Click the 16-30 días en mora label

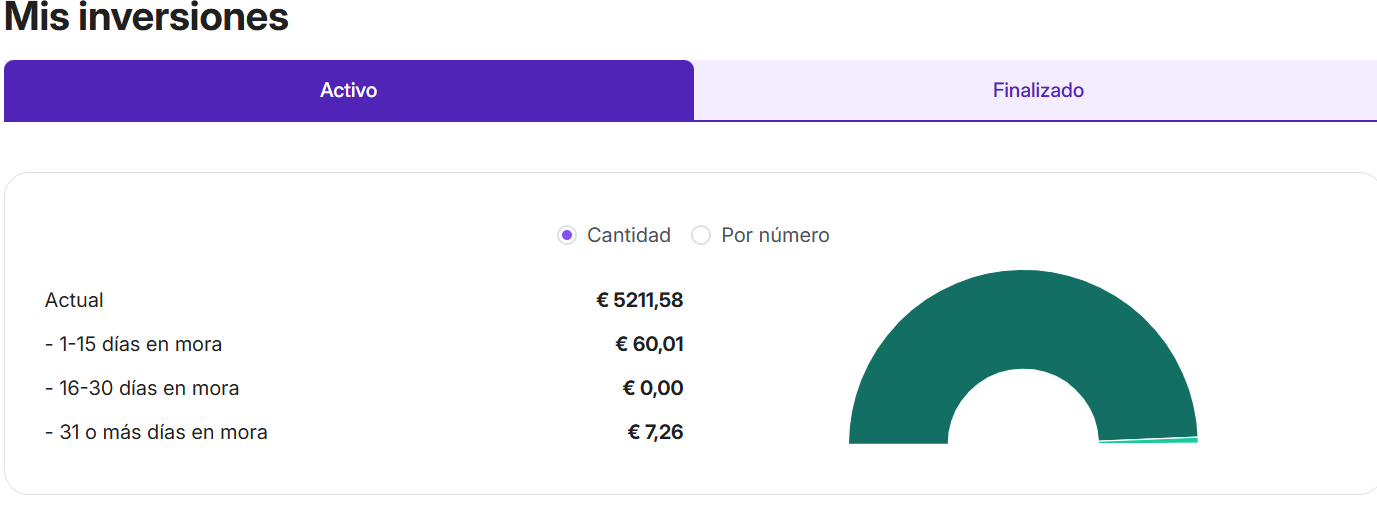click(142, 389)
